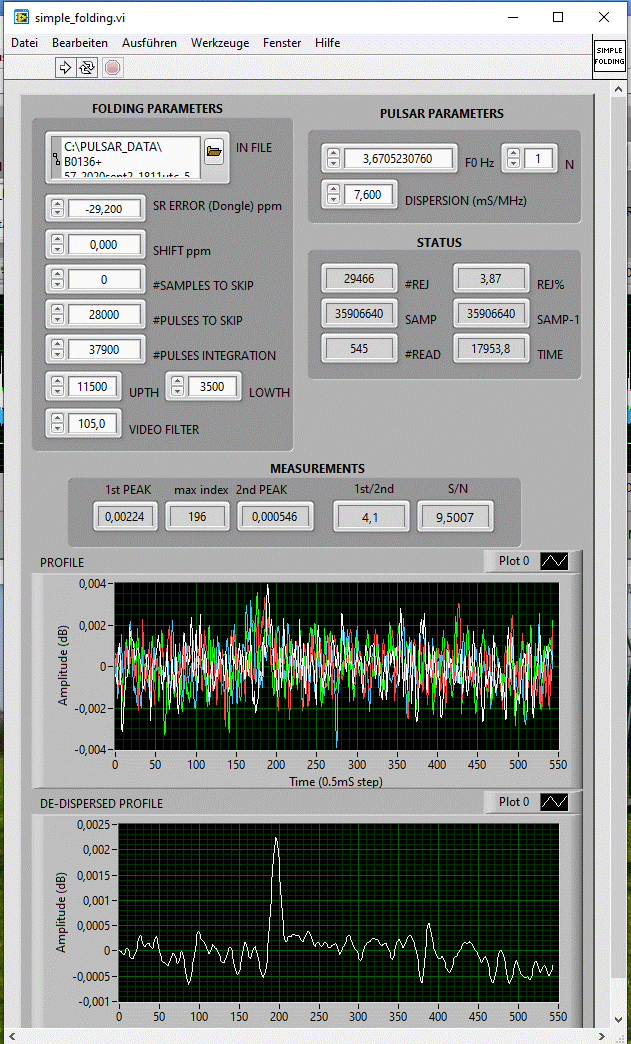Click the PROFILE Plot 0 legend swatch
The height and width of the screenshot is (1044, 631).
click(x=554, y=561)
